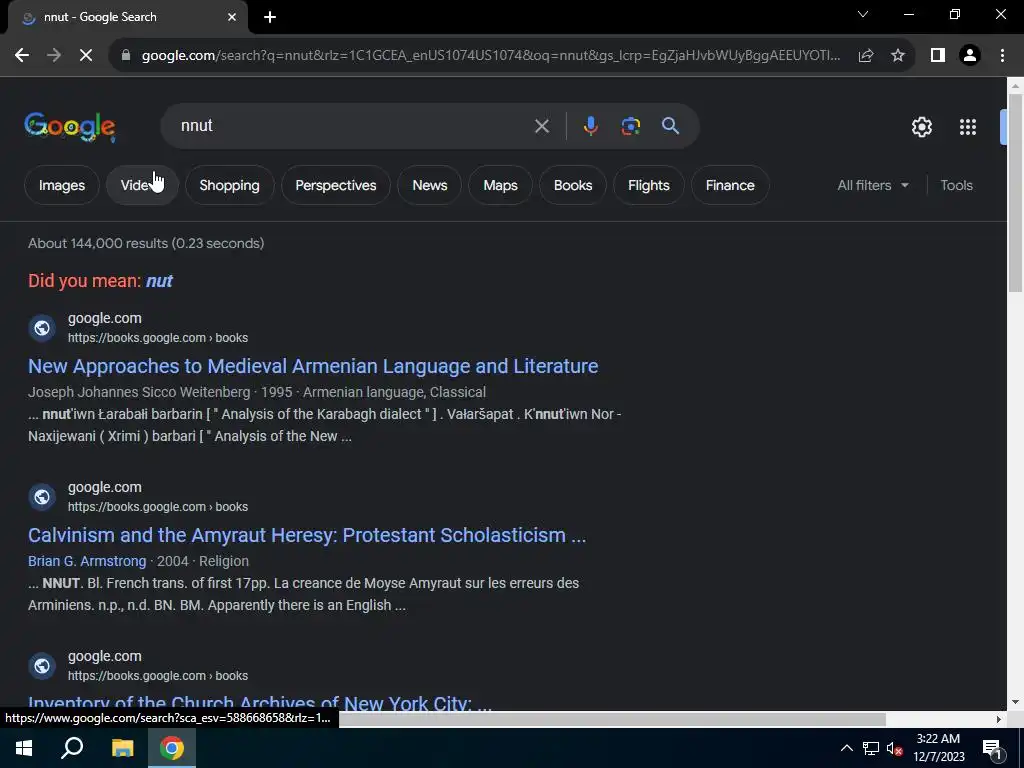This screenshot has width=1024, height=768.
Task: Open the Windows Start menu
Action: (x=24, y=748)
